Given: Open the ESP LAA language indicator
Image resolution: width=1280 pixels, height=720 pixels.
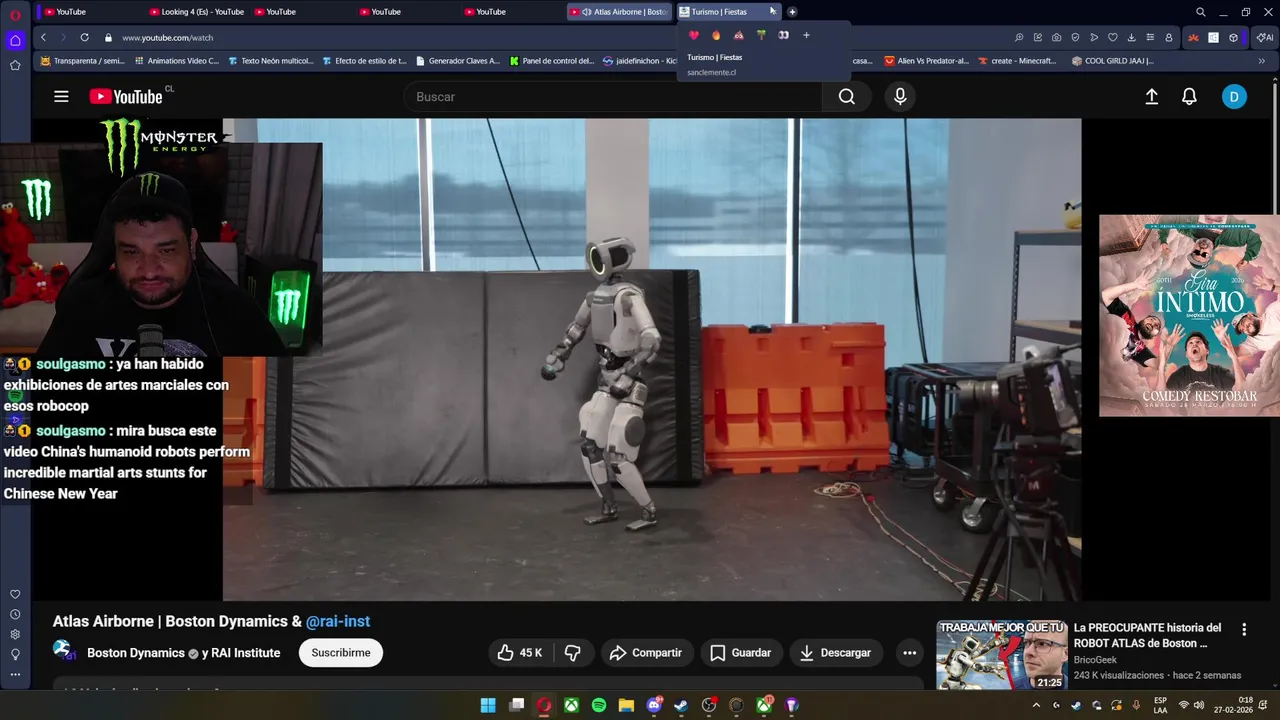Looking at the screenshot, I should tap(1160, 705).
